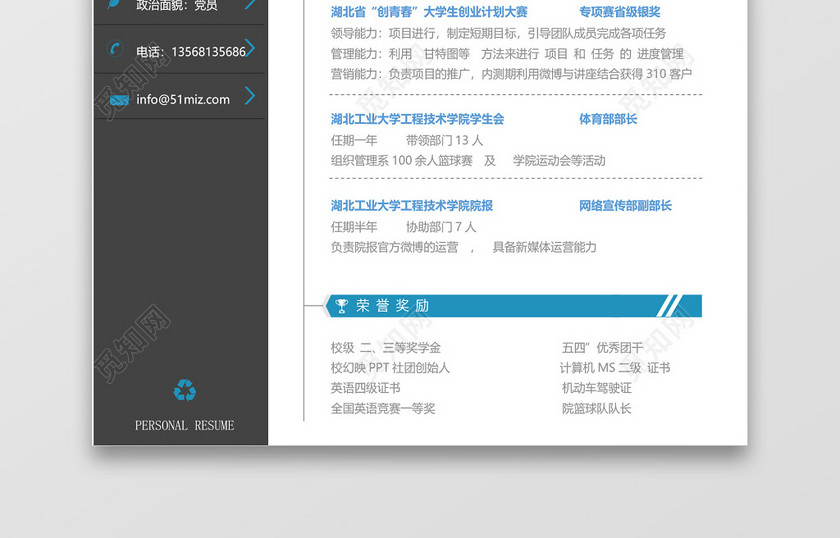Click the line 任期半年 协助部门7人
Screen dimensions: 840x538
click(x=403, y=227)
